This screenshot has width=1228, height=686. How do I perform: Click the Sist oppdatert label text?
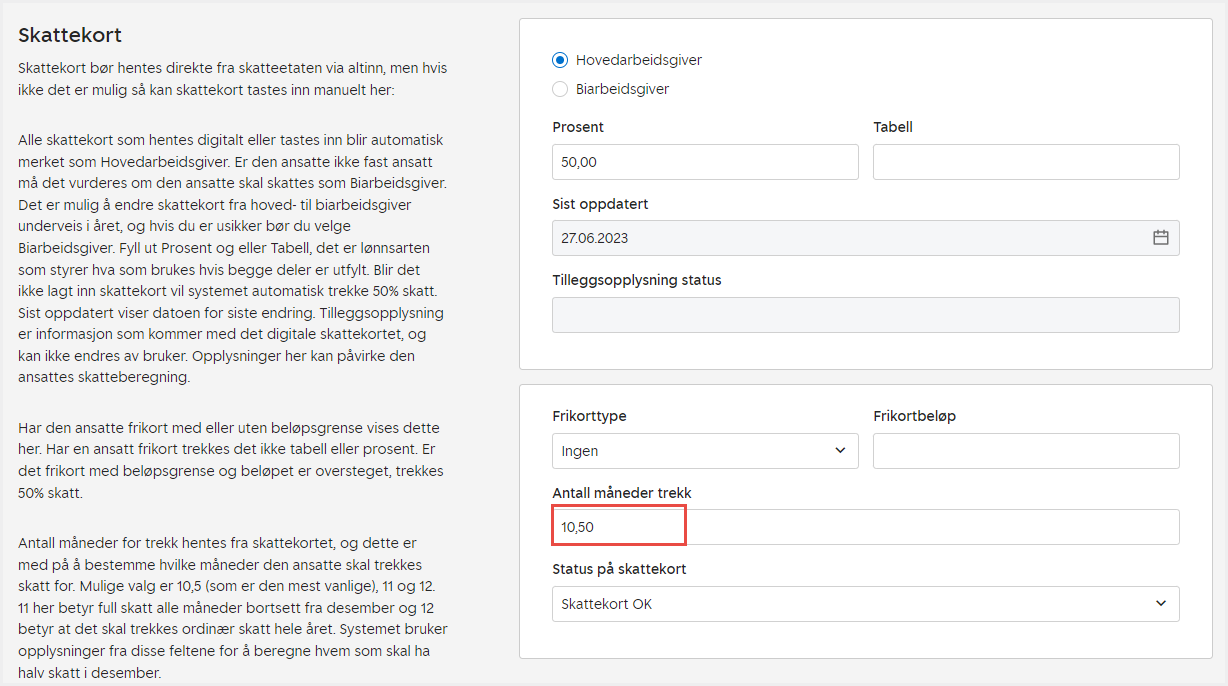600,204
